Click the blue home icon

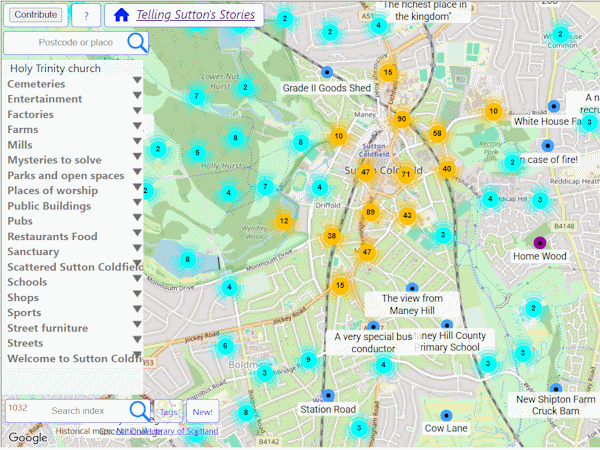click(122, 15)
